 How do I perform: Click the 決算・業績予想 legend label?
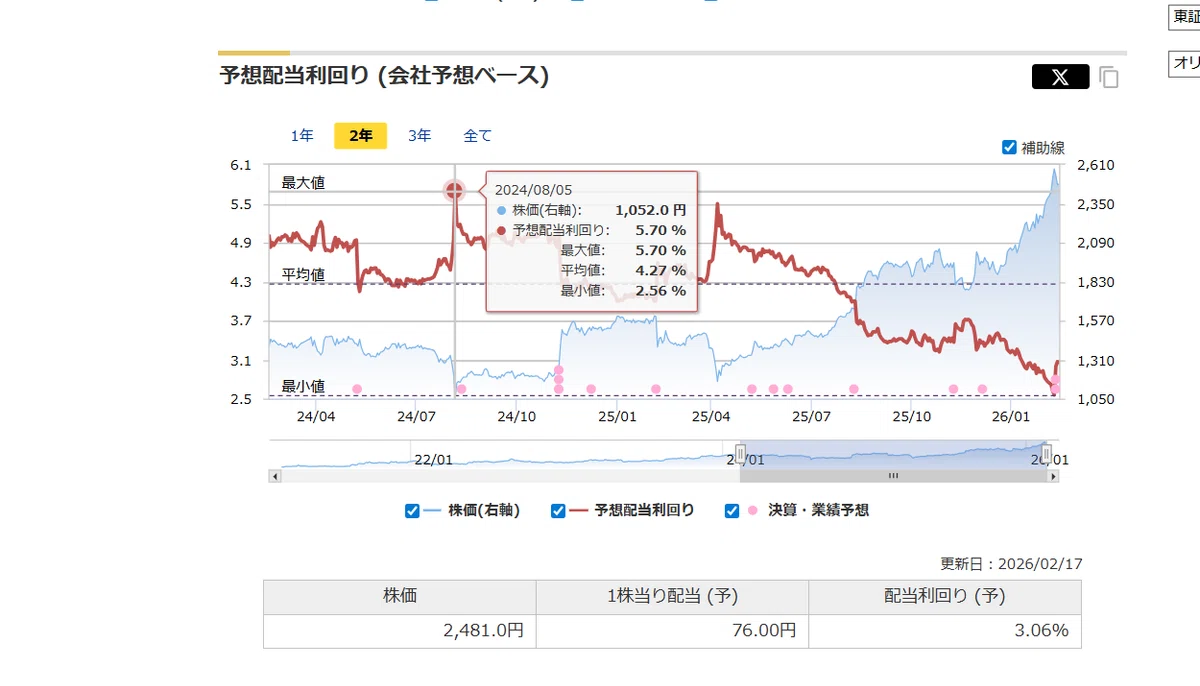click(818, 511)
